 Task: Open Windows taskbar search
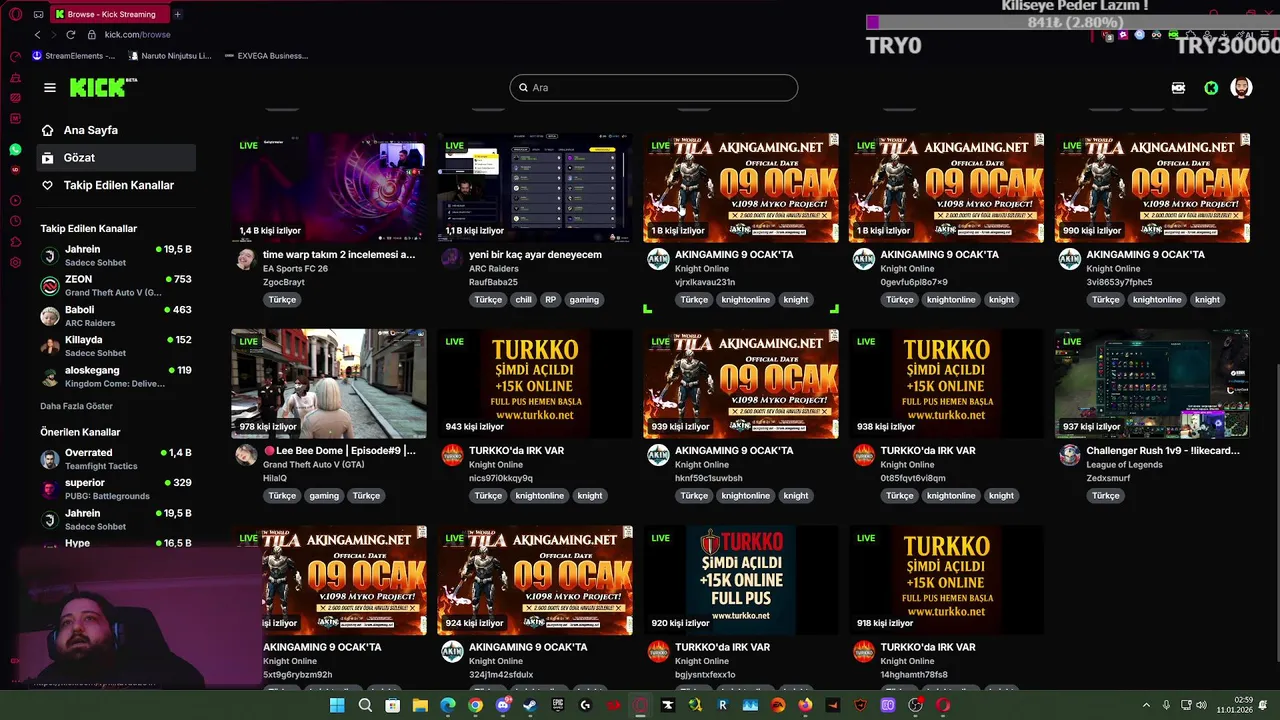click(365, 705)
